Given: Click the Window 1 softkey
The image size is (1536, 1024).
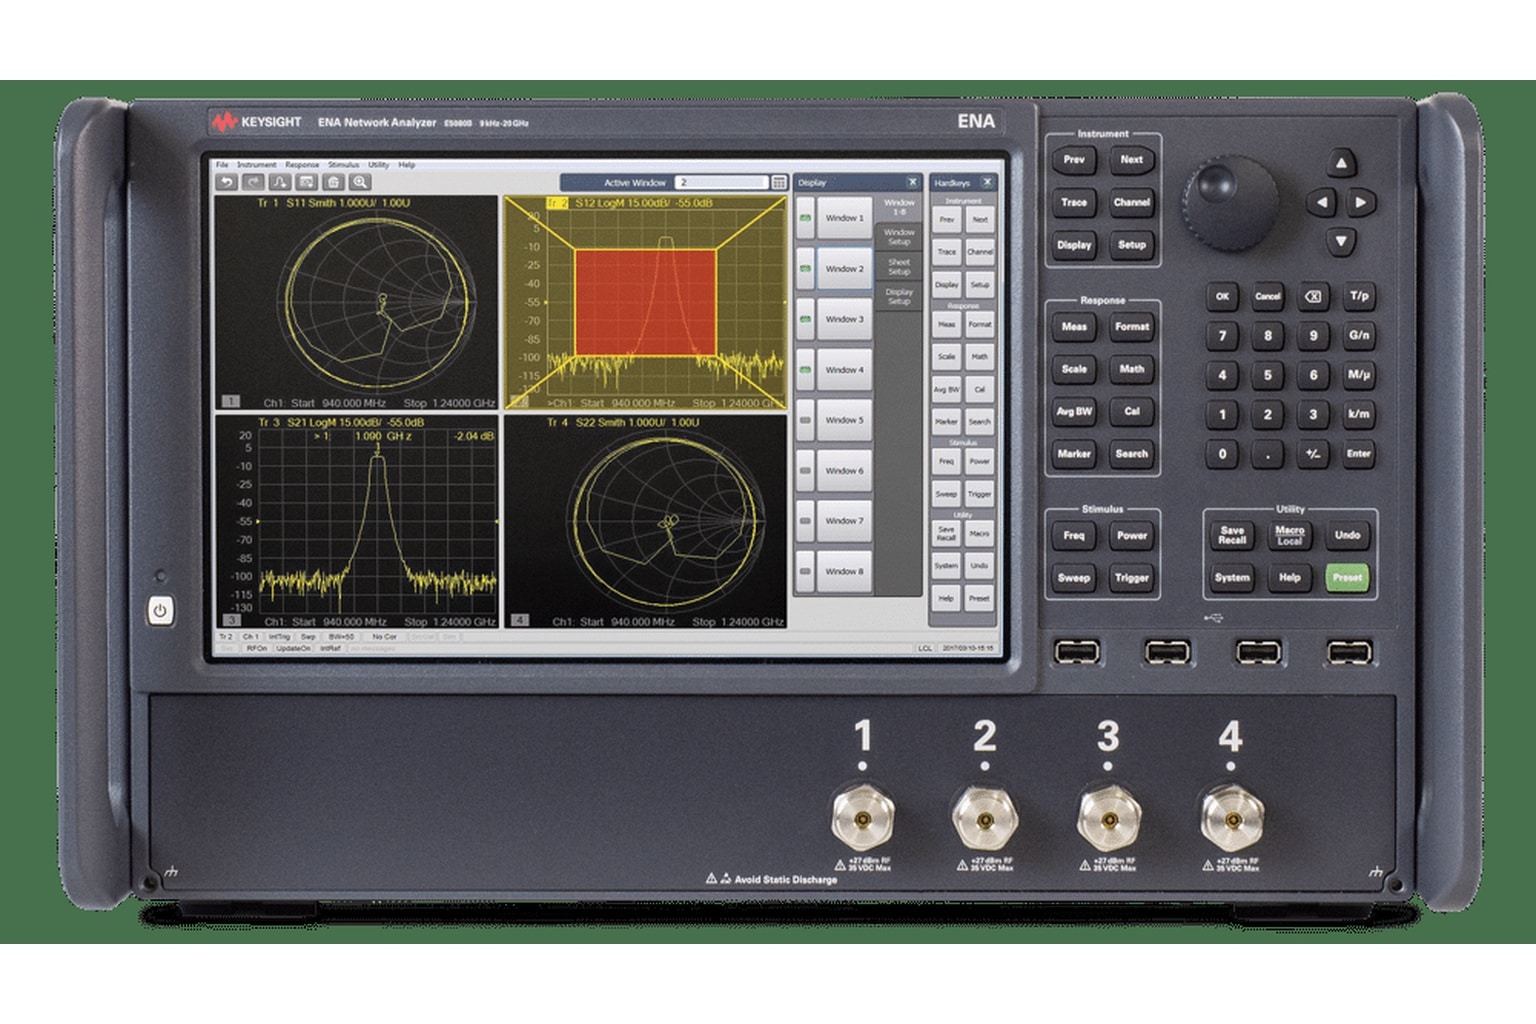Looking at the screenshot, I should pos(844,217).
